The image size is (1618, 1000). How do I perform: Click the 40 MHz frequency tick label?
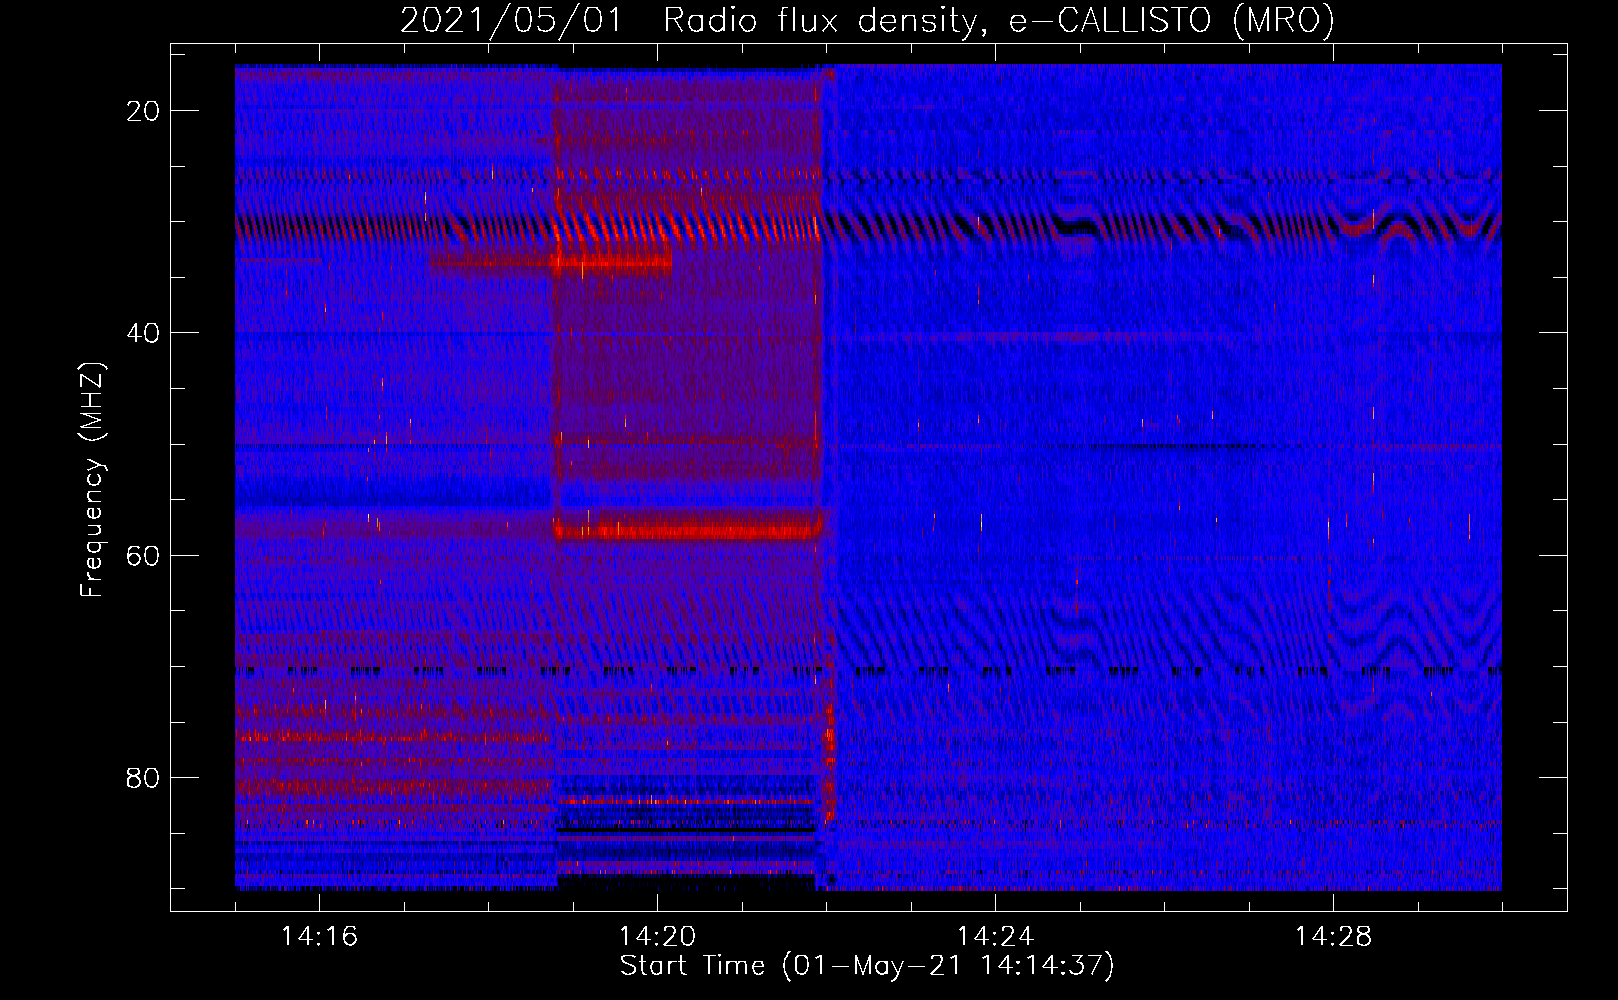tap(143, 333)
